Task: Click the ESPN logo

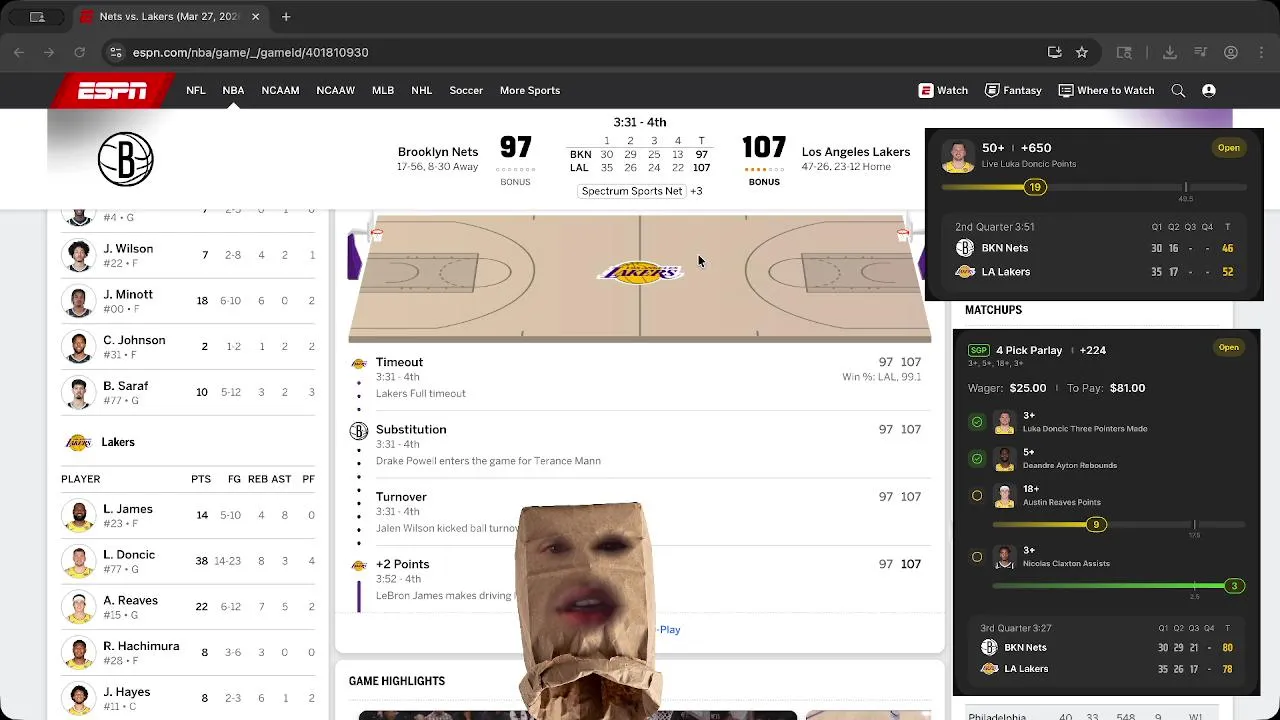Action: click(113, 91)
